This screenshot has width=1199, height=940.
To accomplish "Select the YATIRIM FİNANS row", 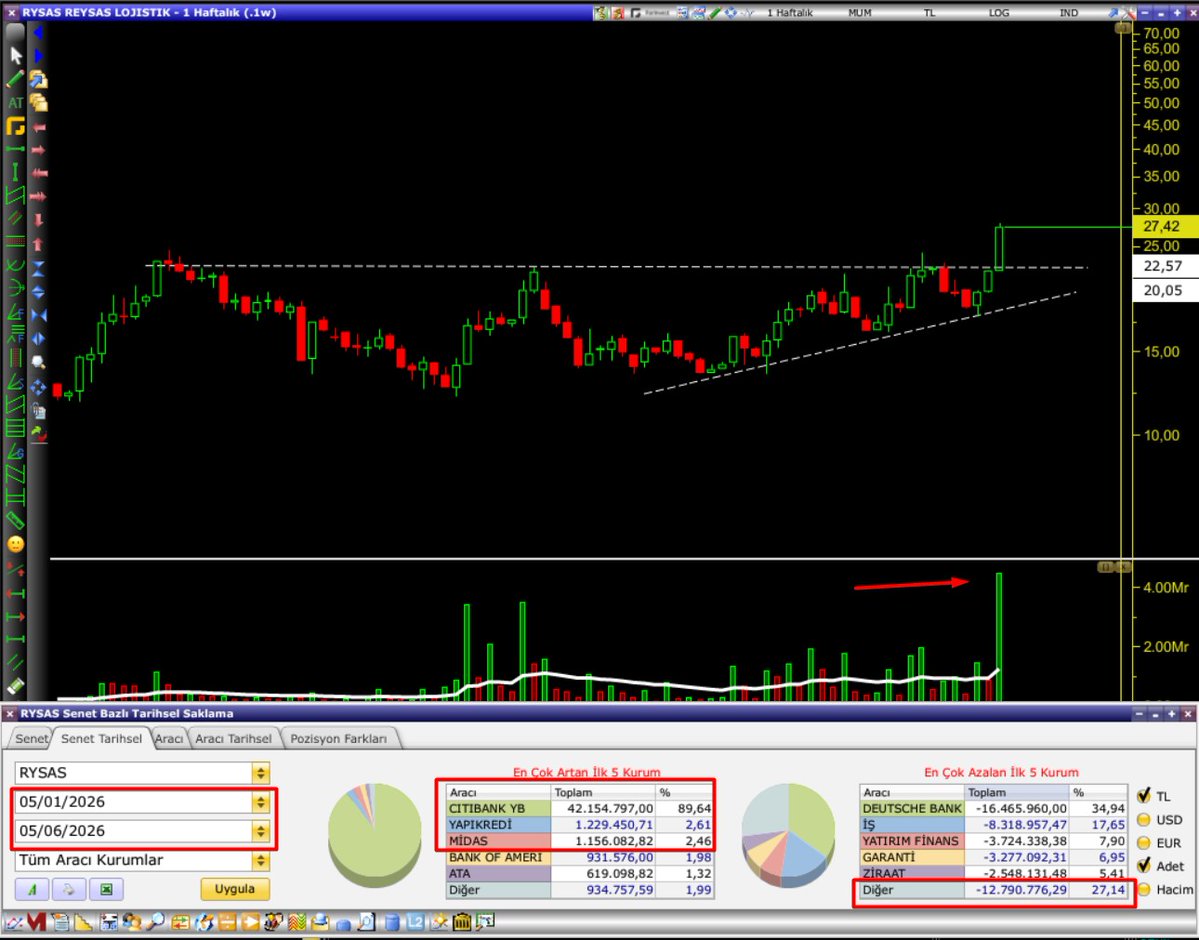I will tap(993, 841).
